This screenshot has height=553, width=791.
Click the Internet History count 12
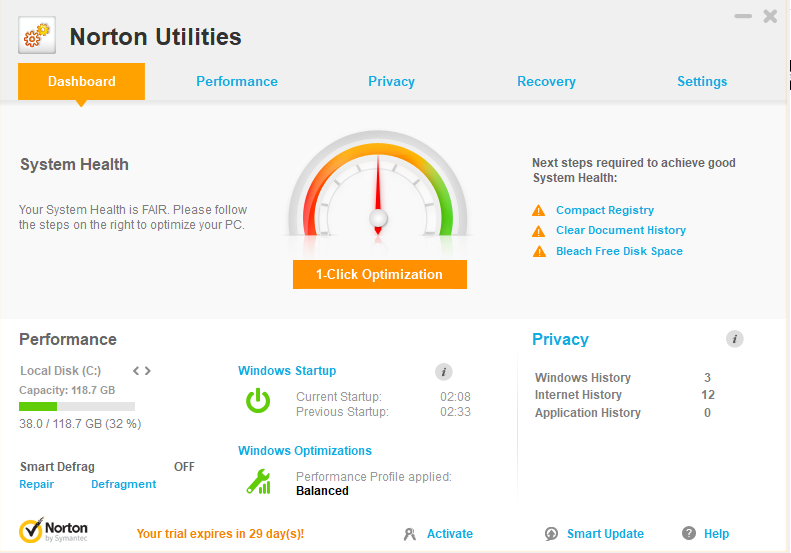pos(708,395)
